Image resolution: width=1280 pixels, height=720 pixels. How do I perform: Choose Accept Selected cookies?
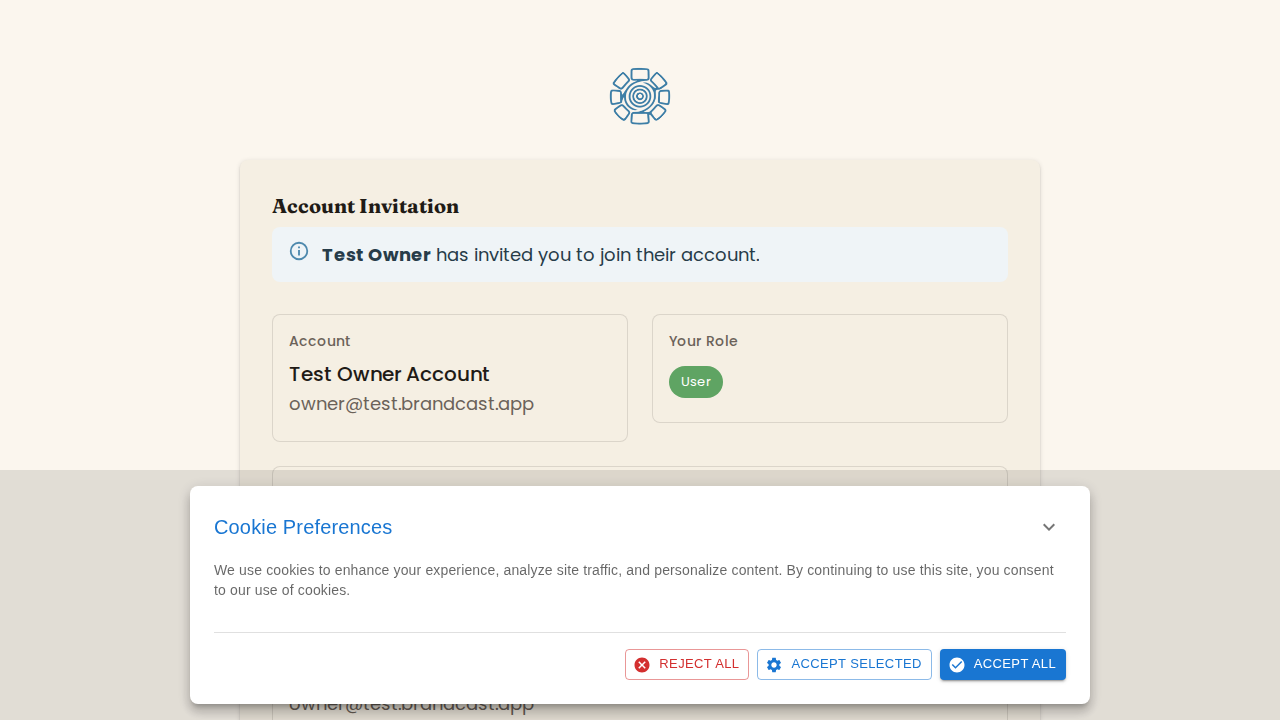(x=844, y=664)
